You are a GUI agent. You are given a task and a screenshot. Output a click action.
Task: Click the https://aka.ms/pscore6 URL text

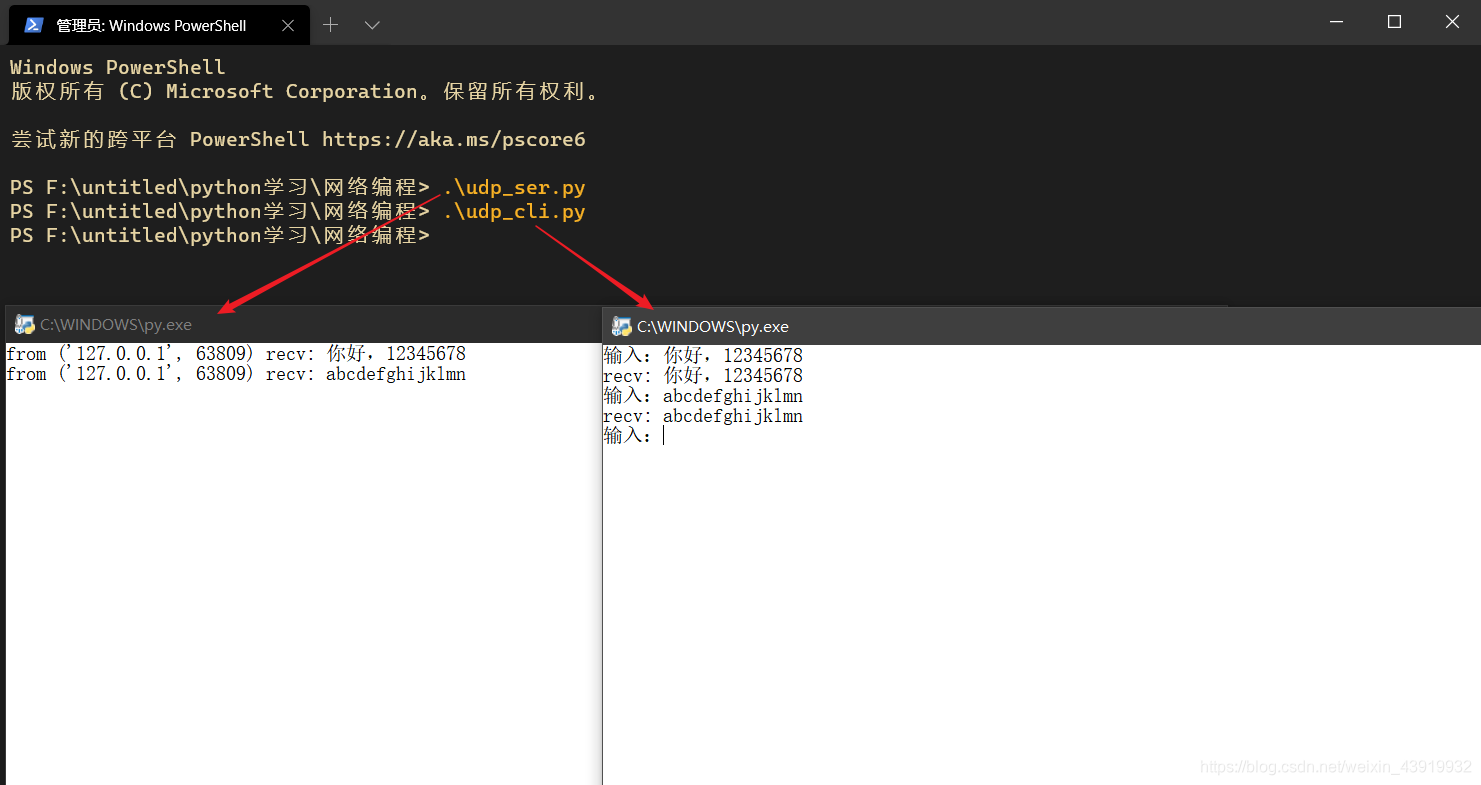tap(454, 139)
